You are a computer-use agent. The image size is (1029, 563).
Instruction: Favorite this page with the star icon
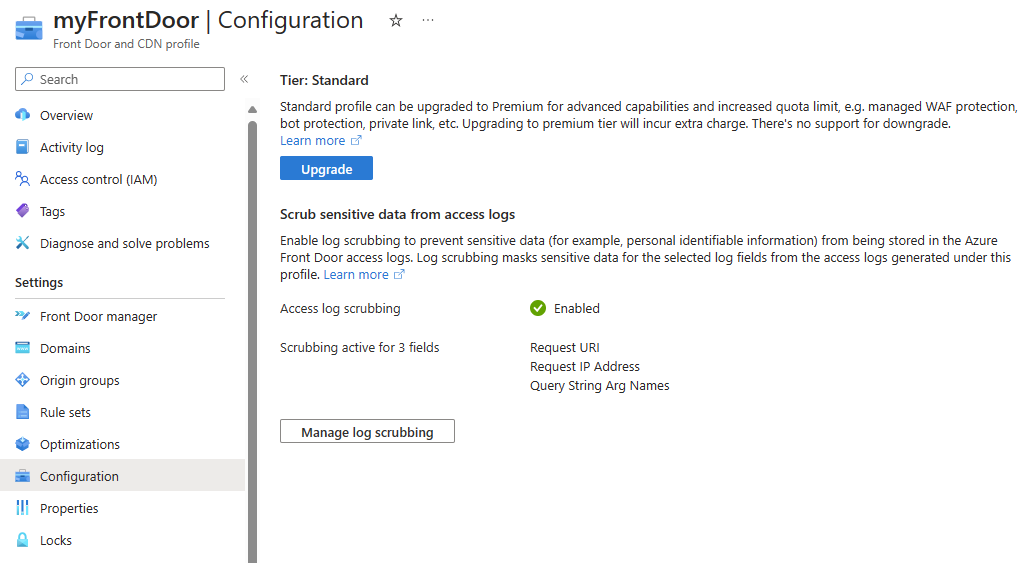pos(396,21)
